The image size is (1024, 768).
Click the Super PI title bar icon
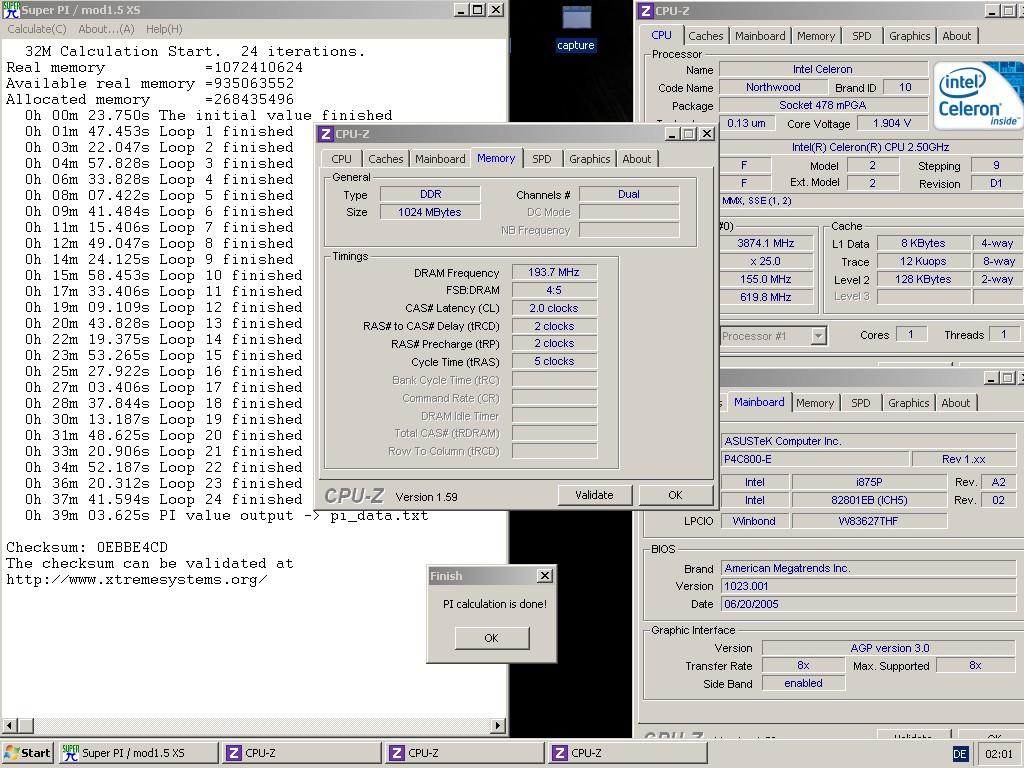coord(11,10)
